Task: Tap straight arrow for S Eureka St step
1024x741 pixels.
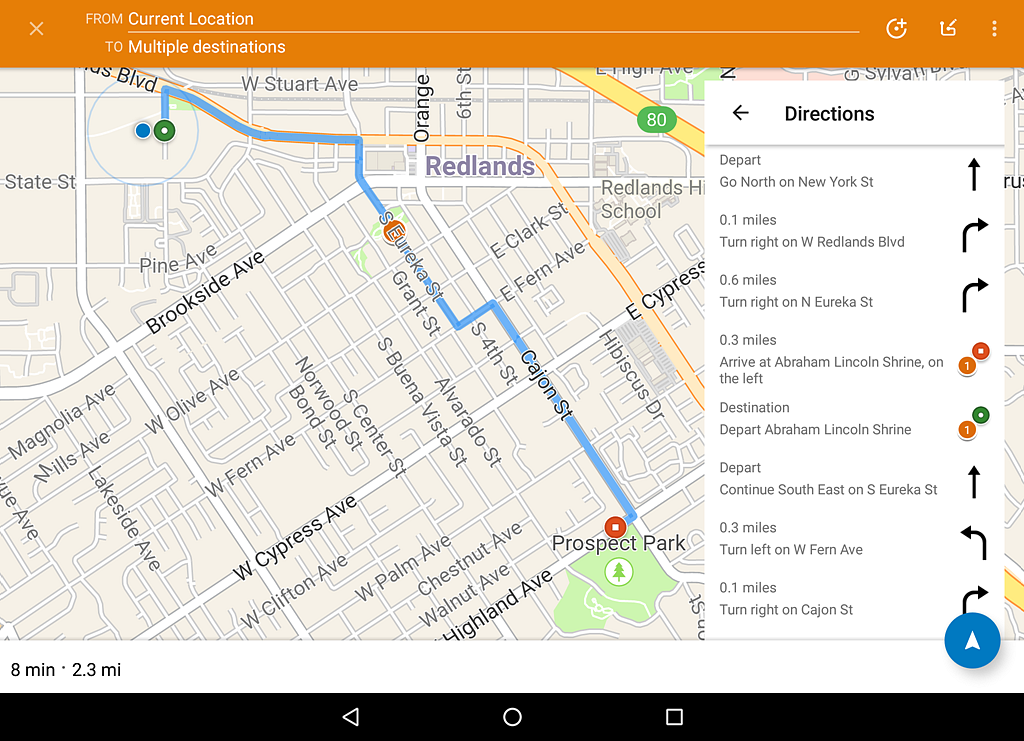Action: 974,482
